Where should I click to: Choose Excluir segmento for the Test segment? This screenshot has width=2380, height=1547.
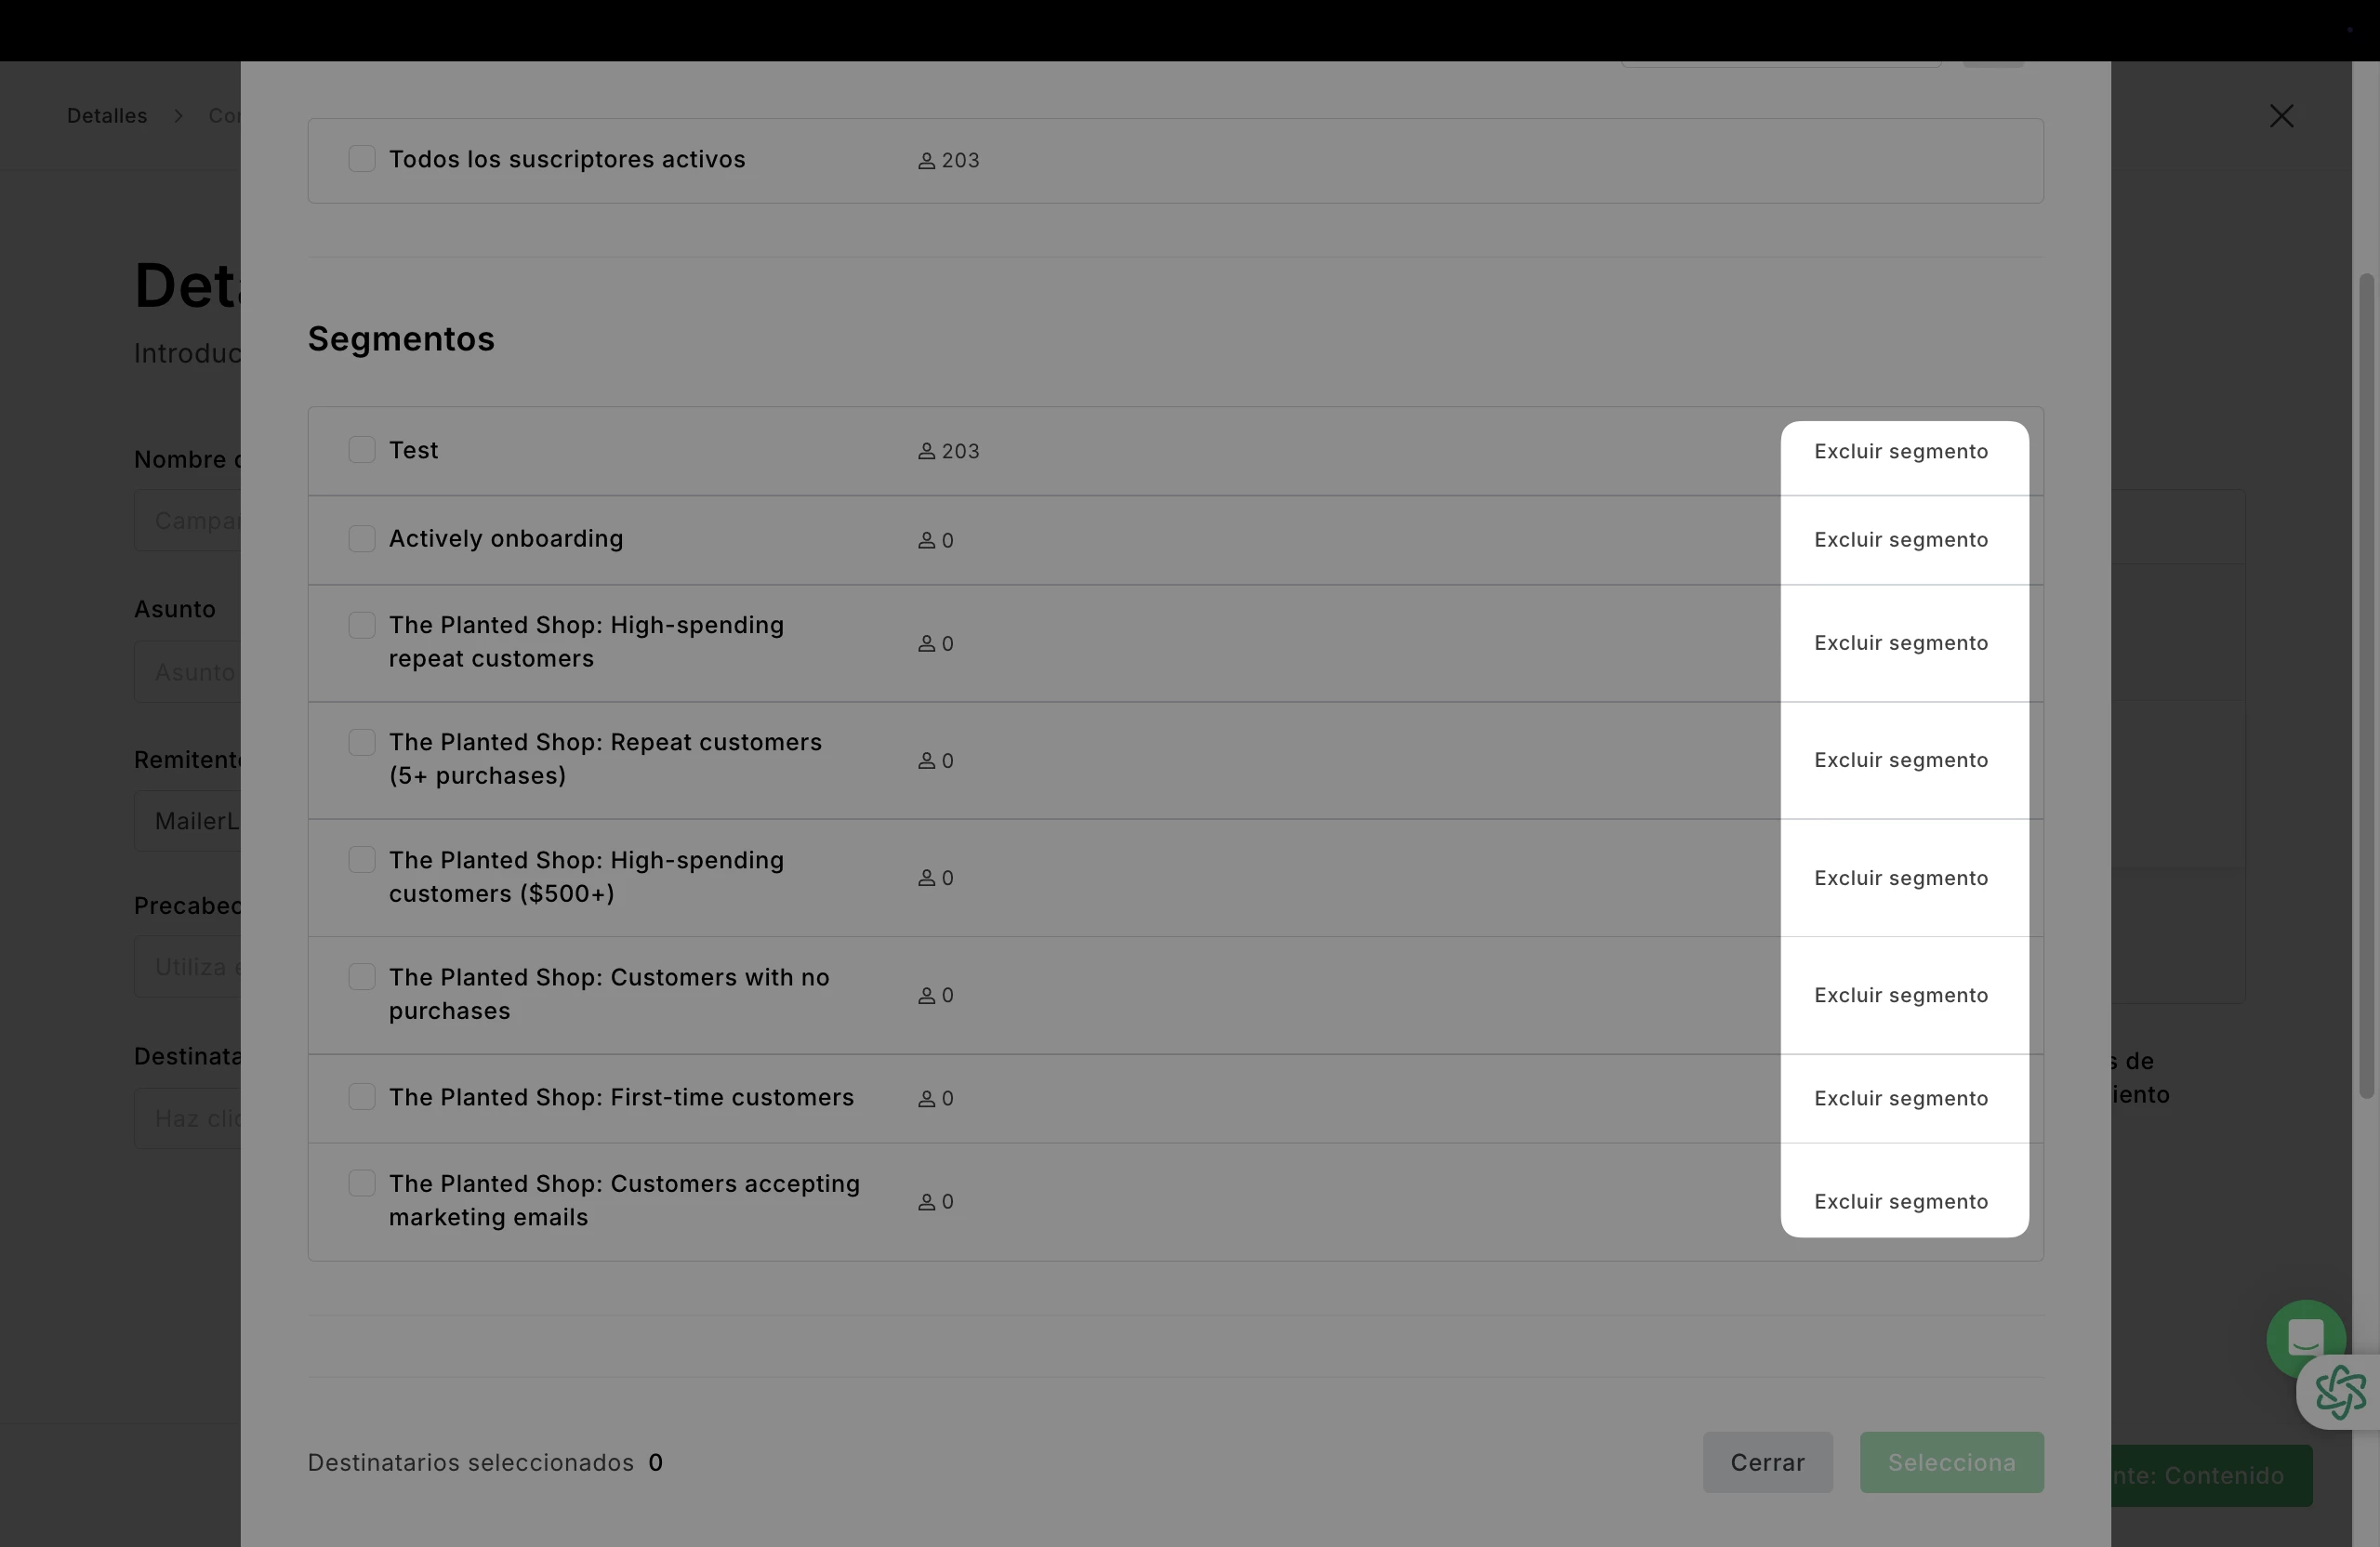click(x=1900, y=452)
